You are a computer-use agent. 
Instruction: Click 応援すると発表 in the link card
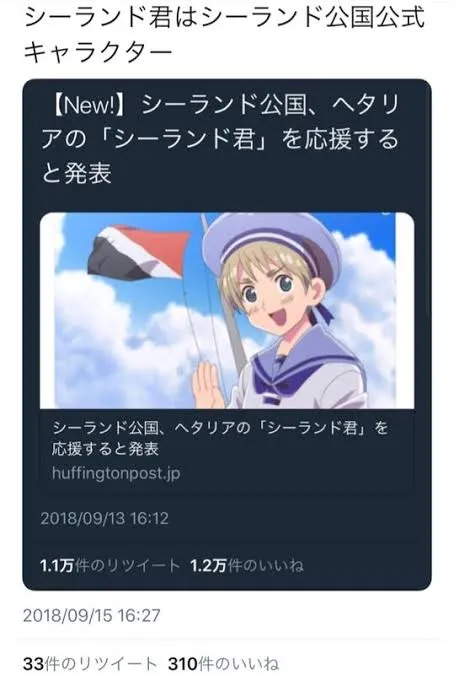coord(105,449)
